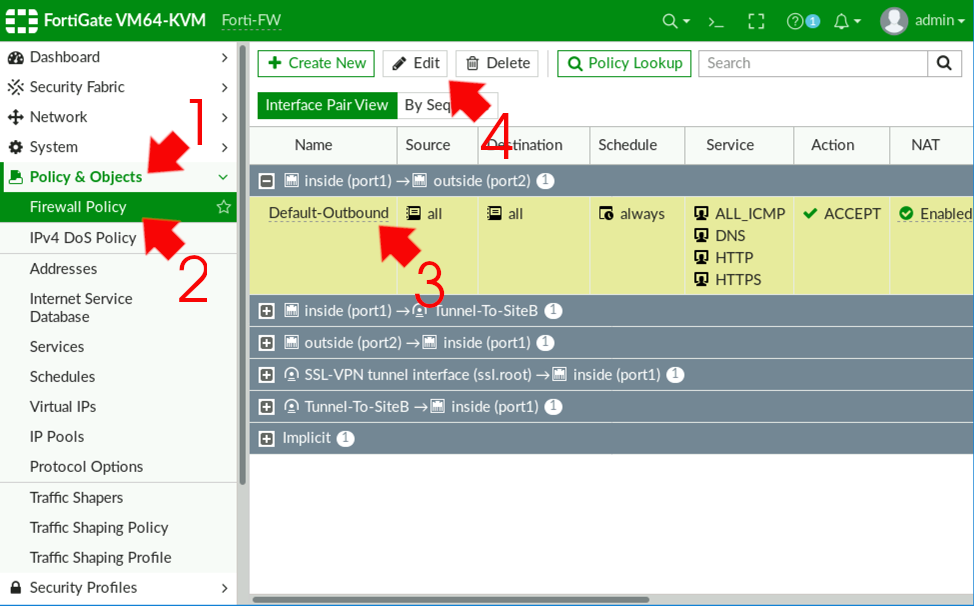Open the admin account dropdown
This screenshot has height=606, width=974.
click(940, 20)
